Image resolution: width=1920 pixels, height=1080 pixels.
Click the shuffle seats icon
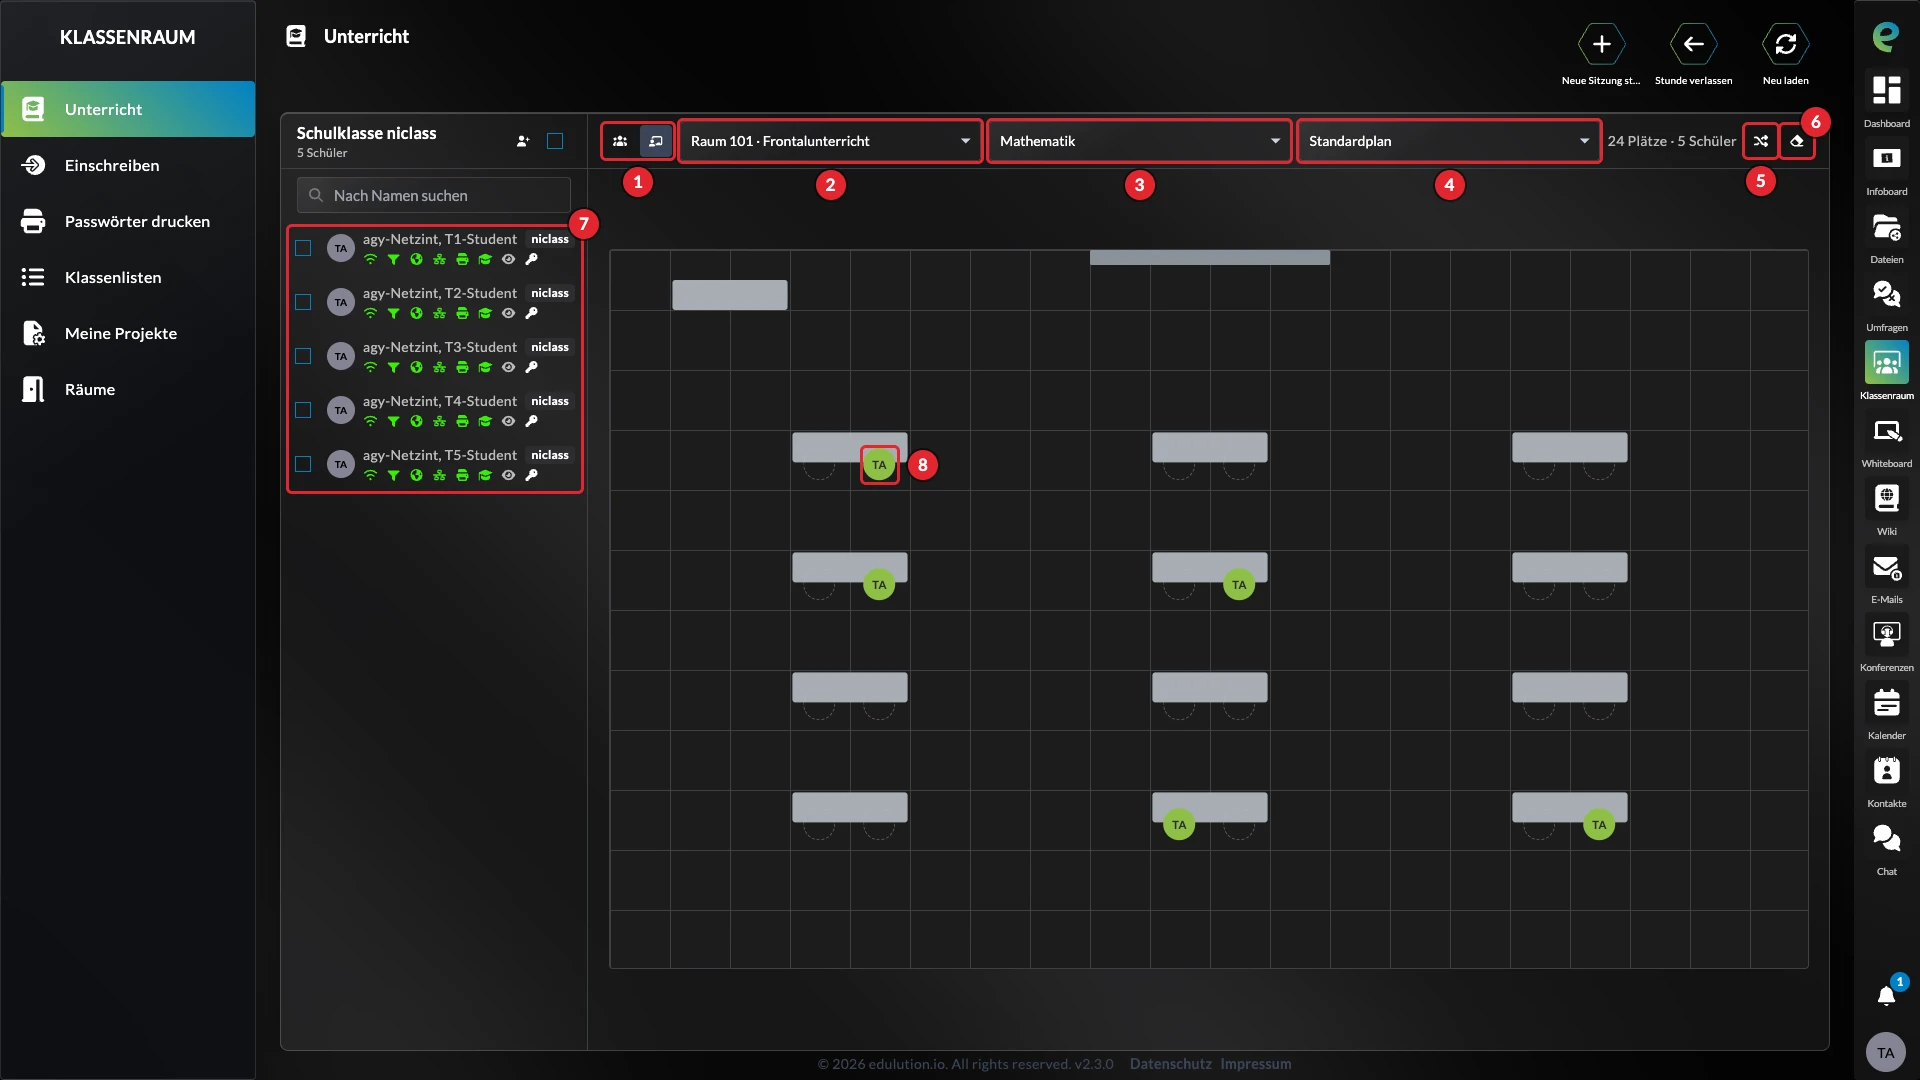[1761, 141]
